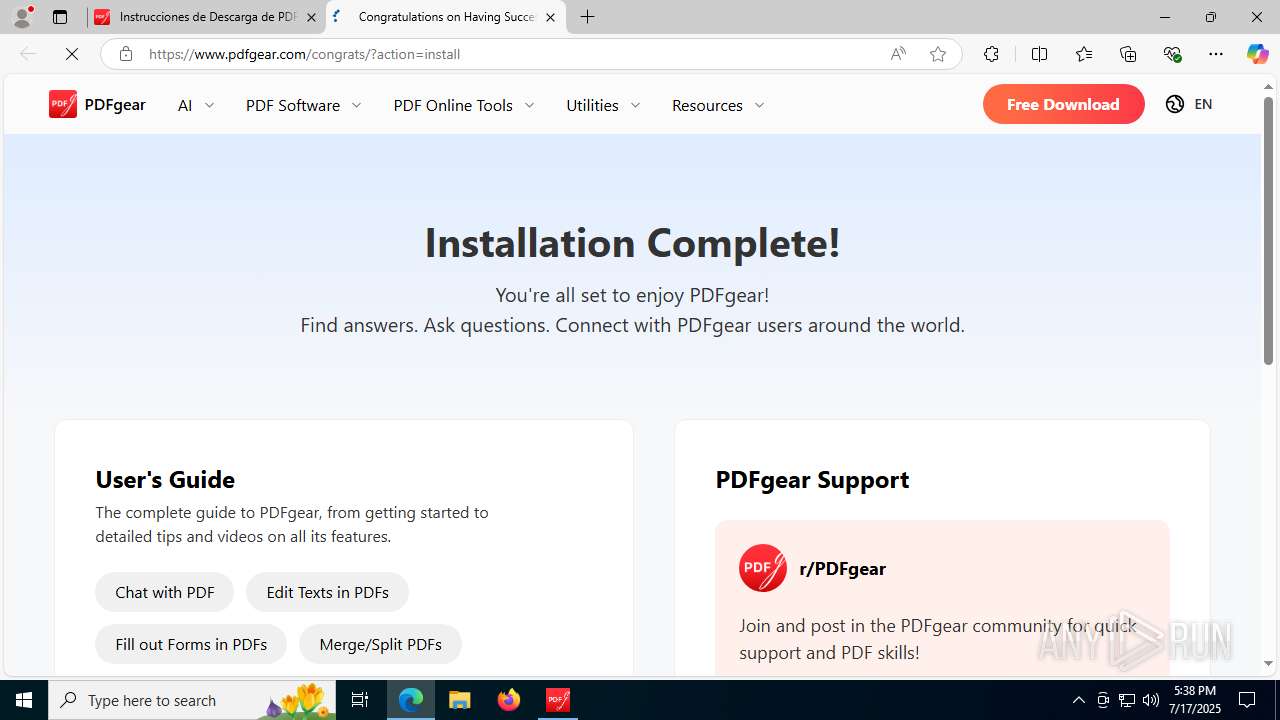
Task: Click the page vertical scrollbar thumb
Action: [x=1269, y=229]
